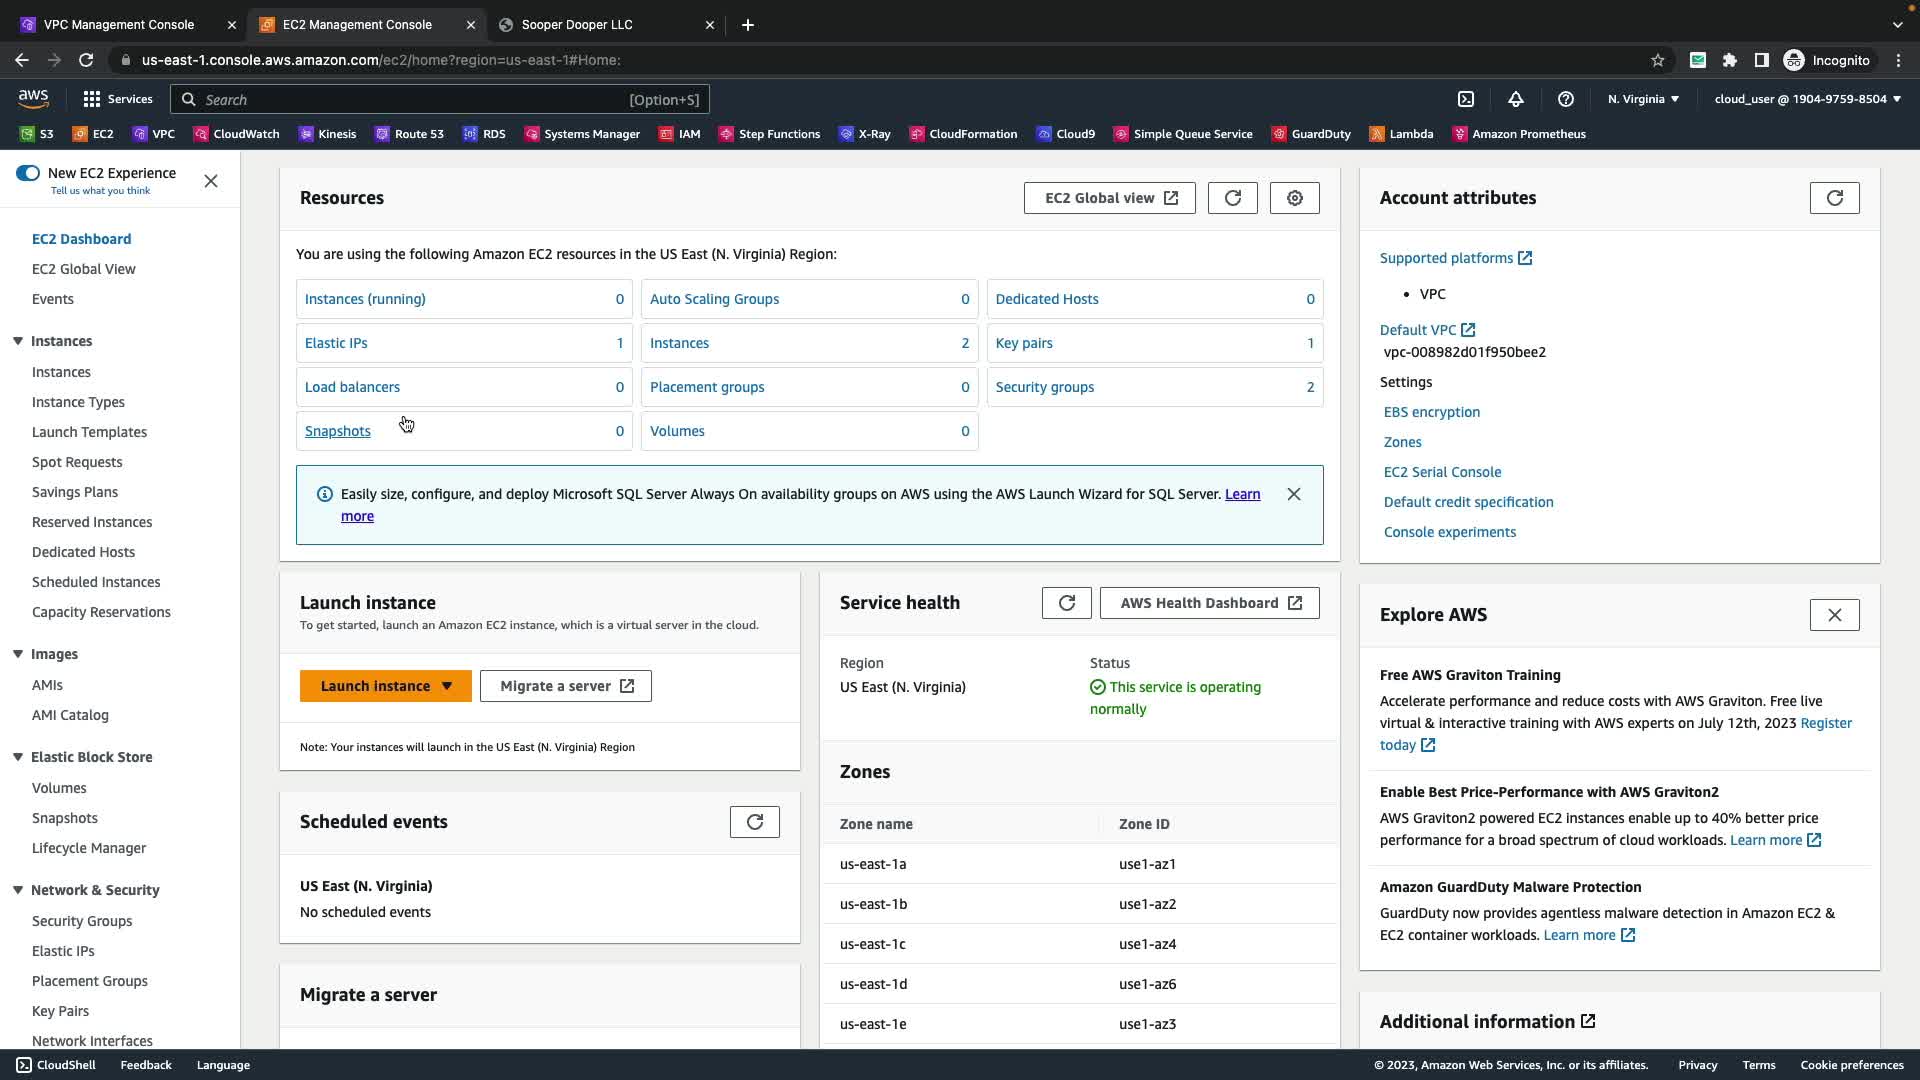Switch to the VPC Management Console tab
Image resolution: width=1920 pixels, height=1080 pixels.
coord(118,24)
